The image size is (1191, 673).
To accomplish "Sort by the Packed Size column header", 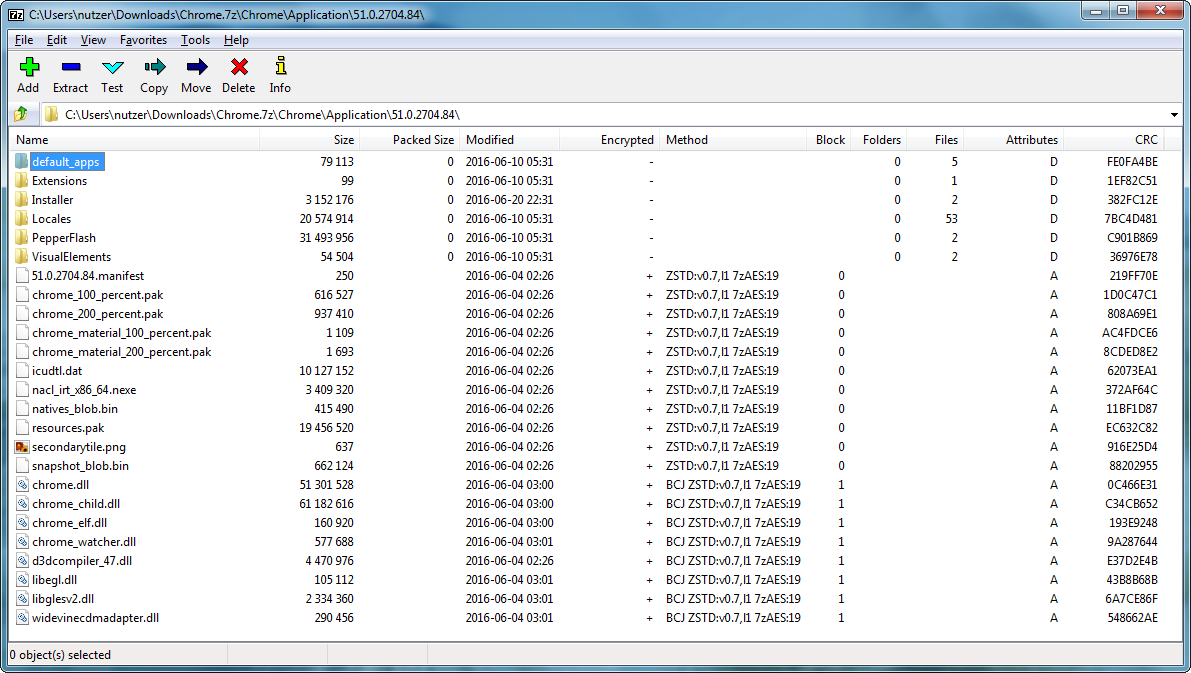I will [x=409, y=140].
